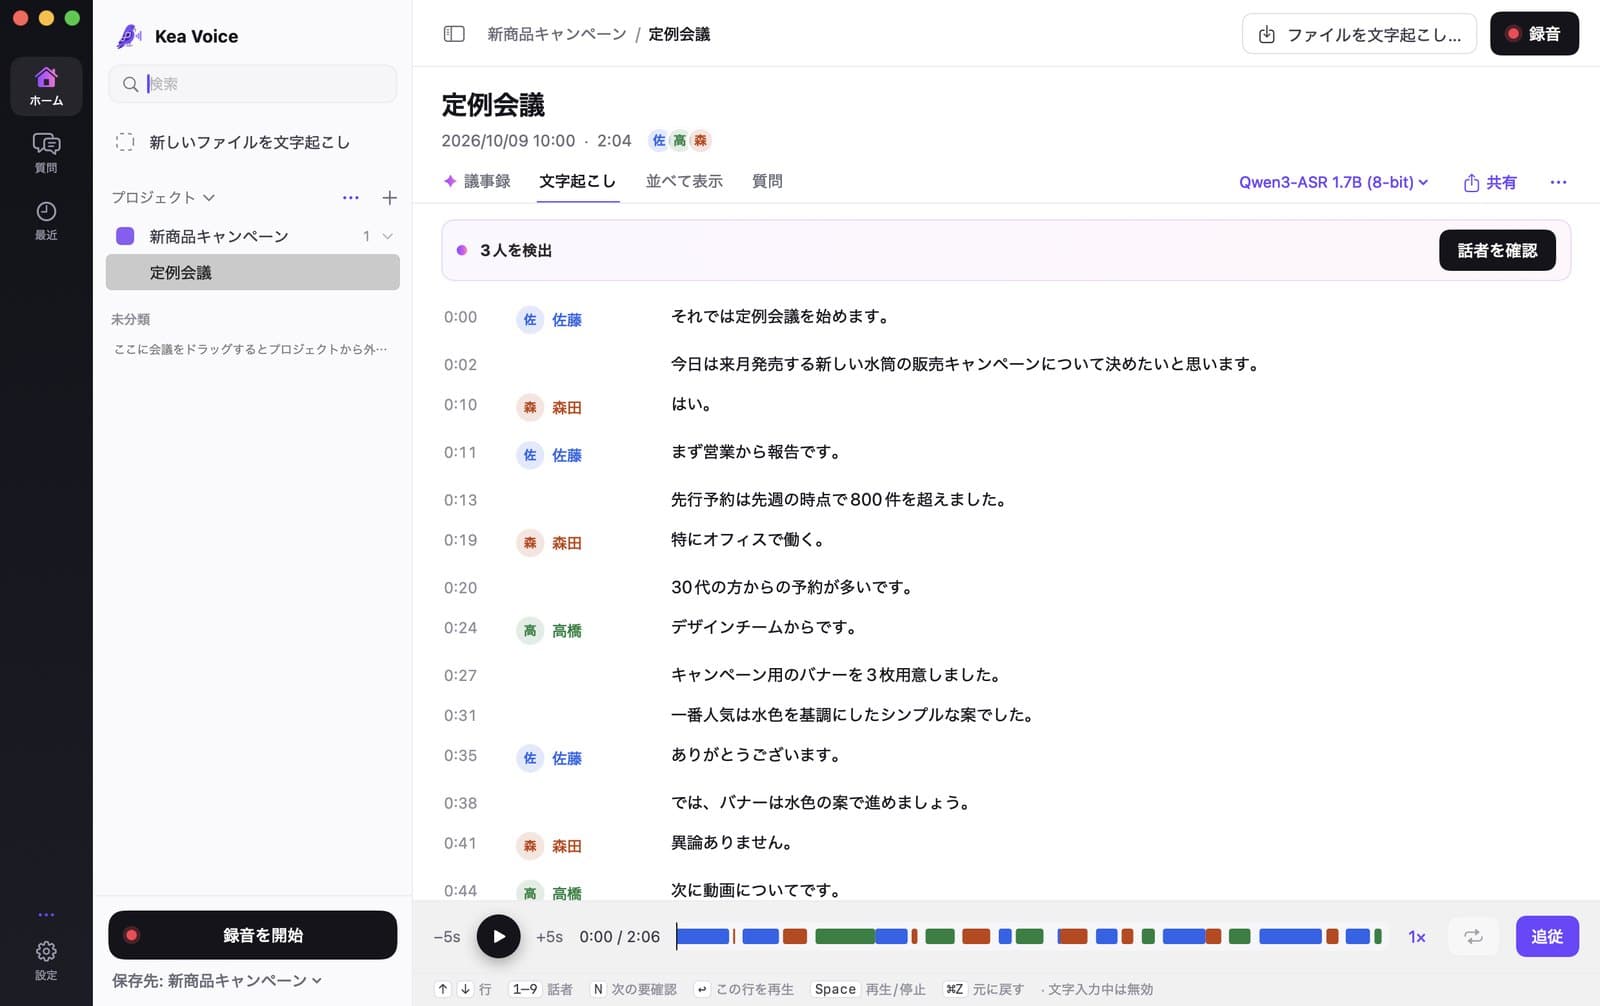Screen dimensions: 1600x1006
Task: Click the 話者を確認 button
Action: click(1497, 250)
